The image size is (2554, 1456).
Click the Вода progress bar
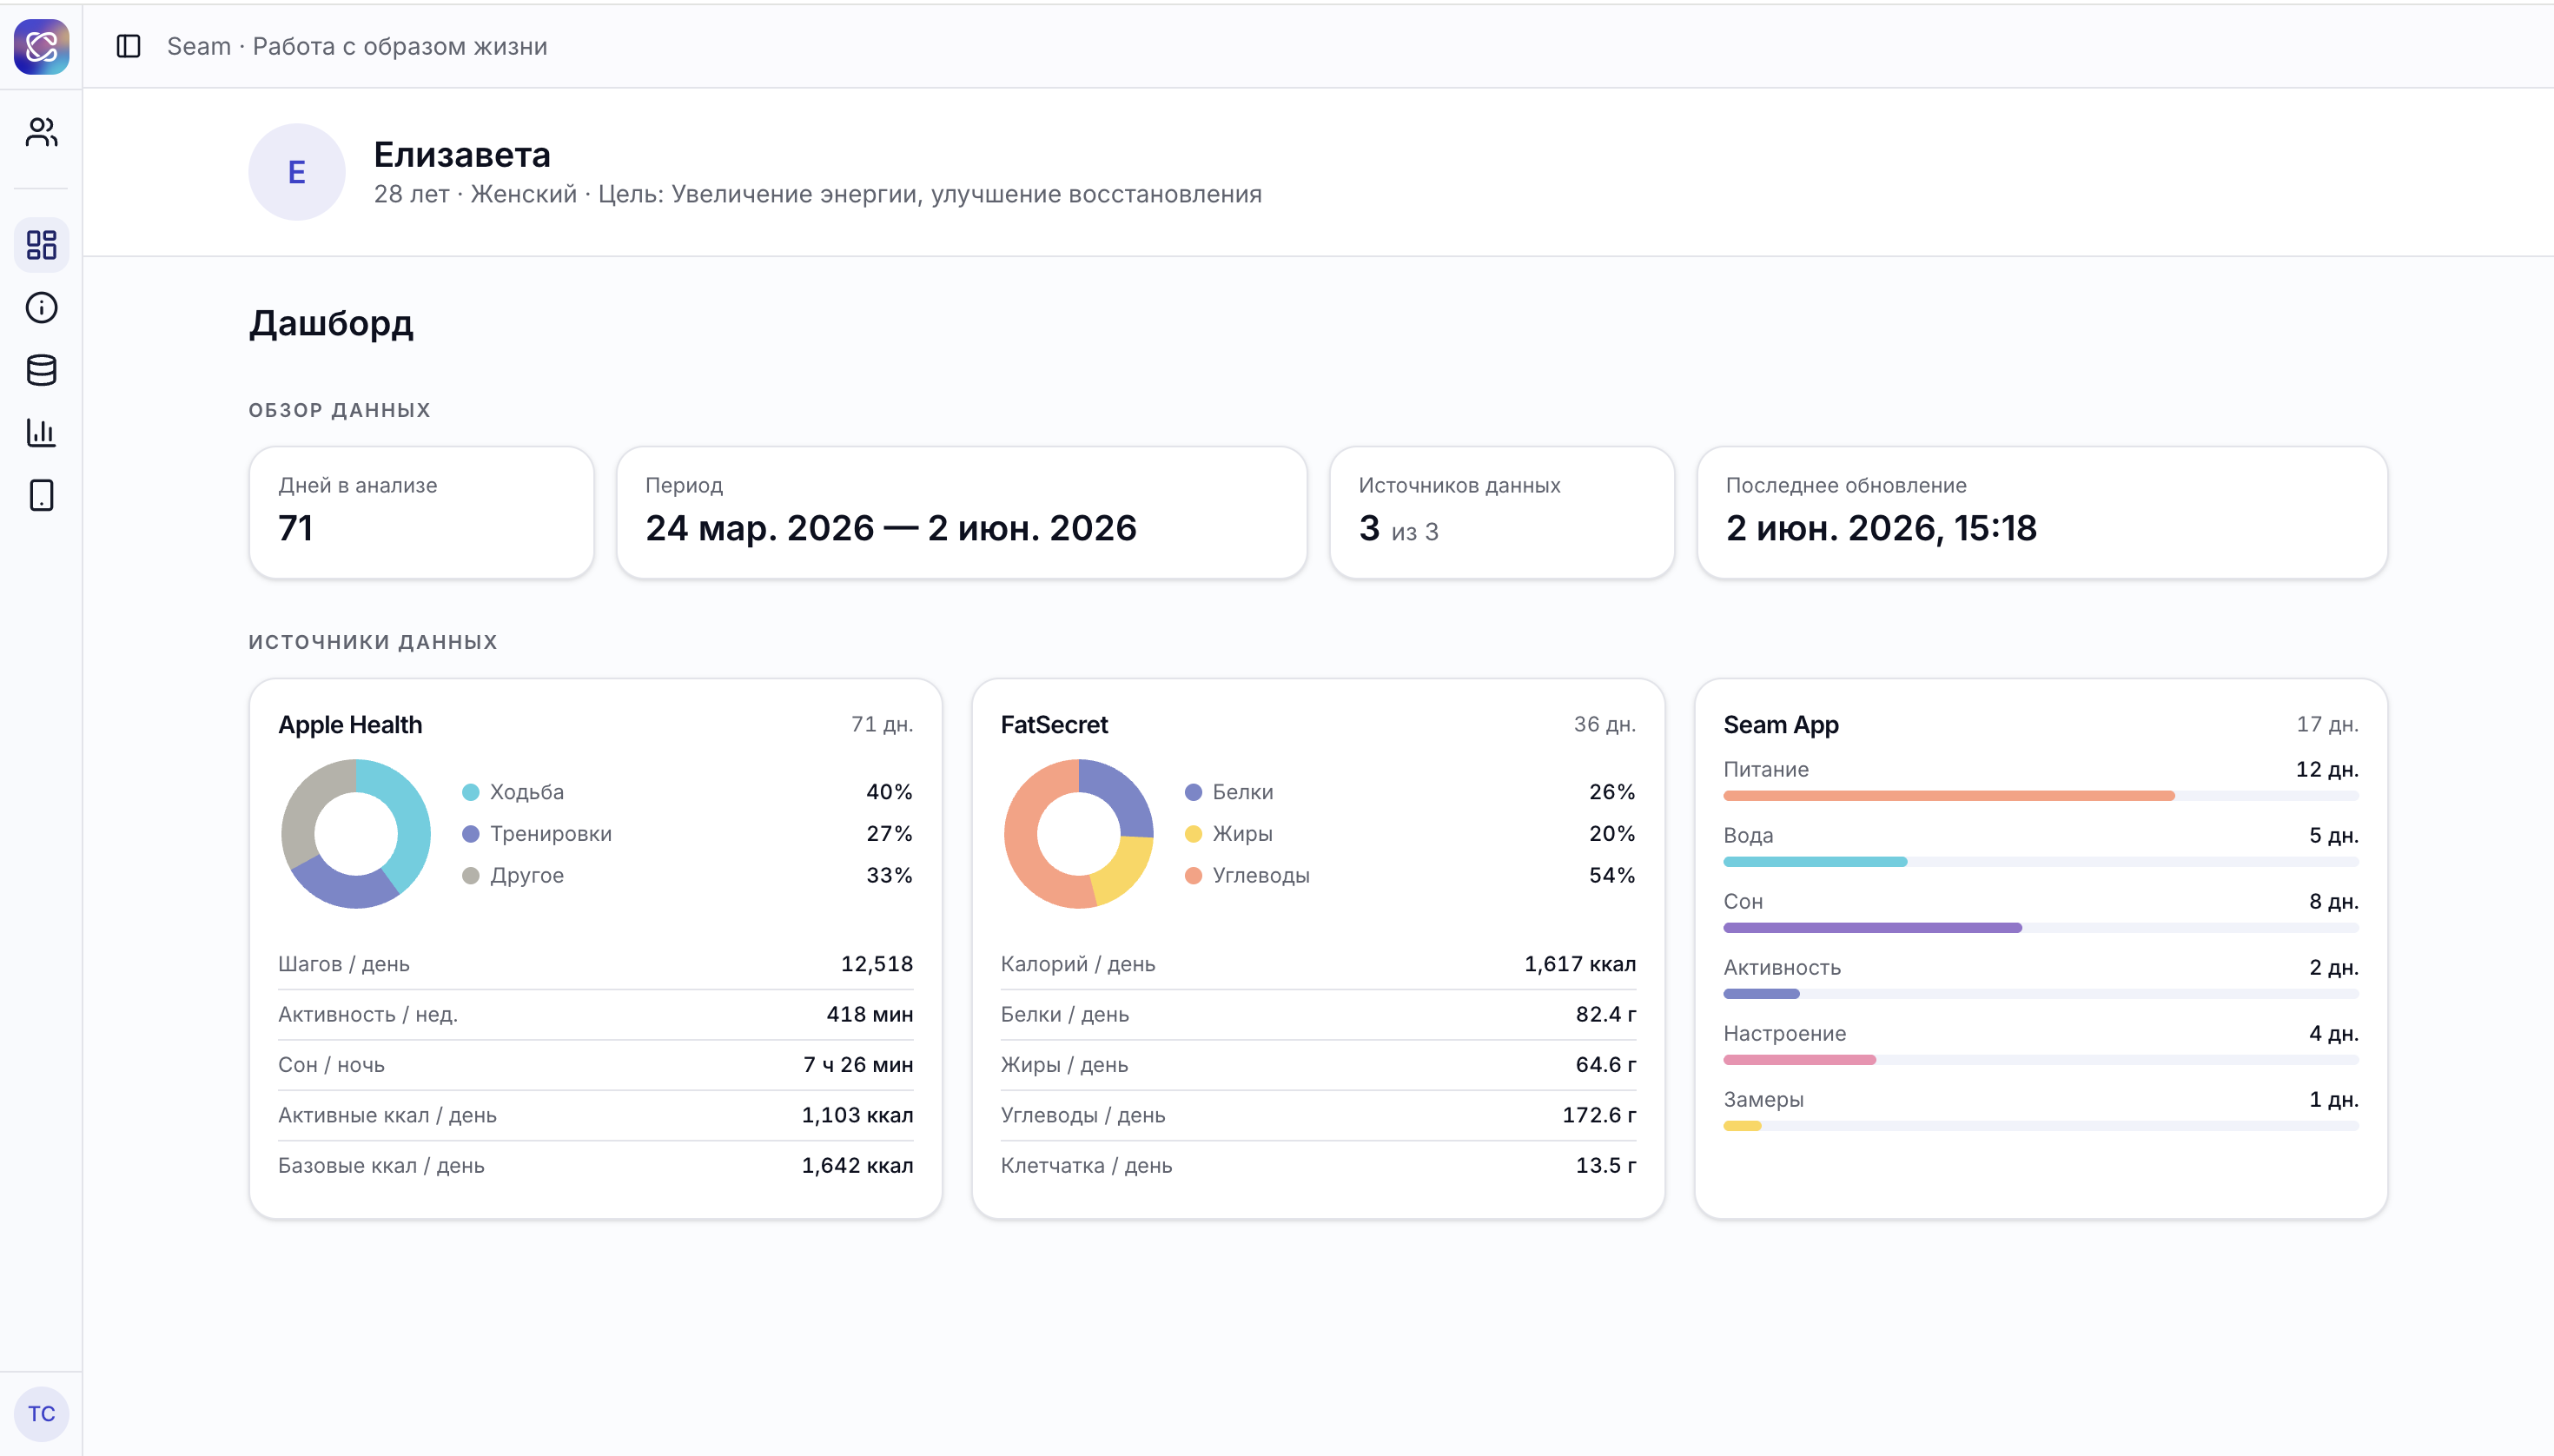click(2041, 862)
